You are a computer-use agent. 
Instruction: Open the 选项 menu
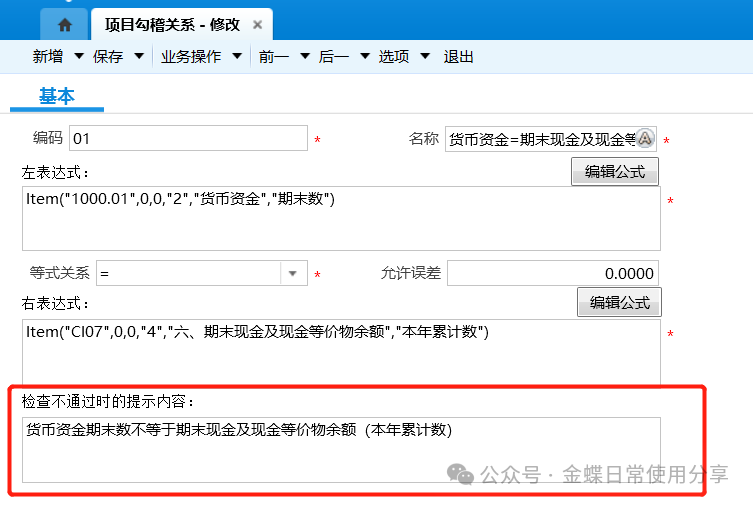(393, 57)
